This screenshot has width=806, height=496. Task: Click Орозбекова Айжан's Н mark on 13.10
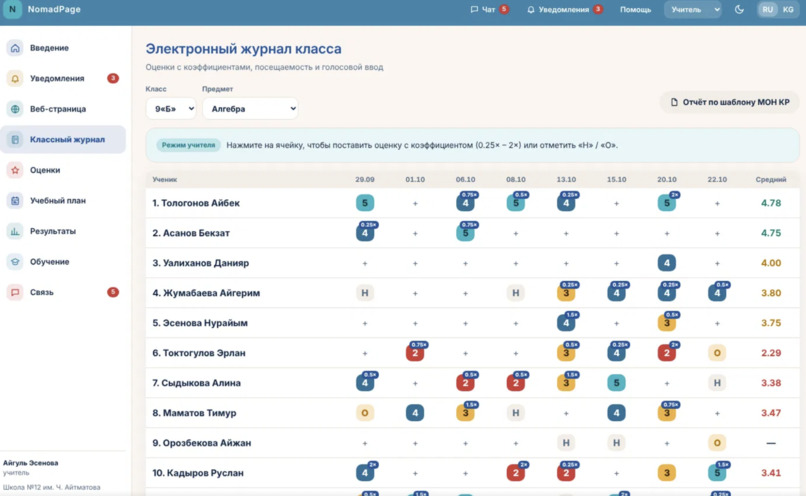coord(566,443)
